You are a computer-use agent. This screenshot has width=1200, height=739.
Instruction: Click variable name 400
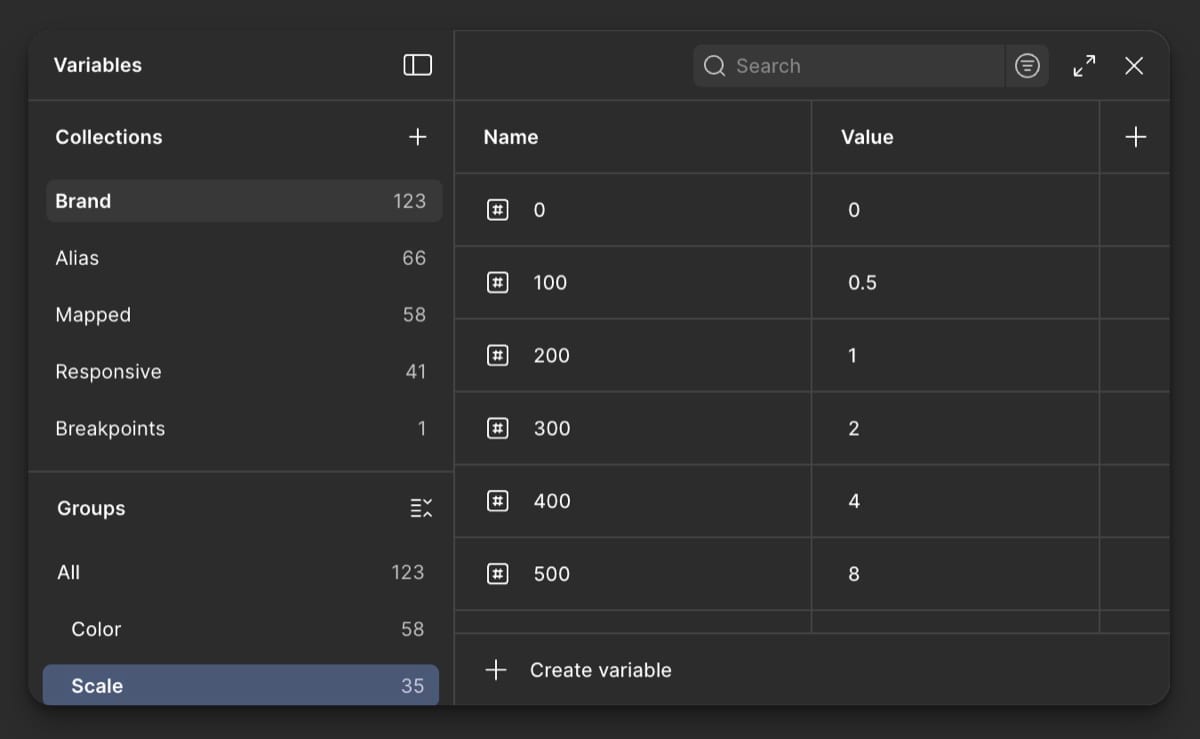pos(552,501)
